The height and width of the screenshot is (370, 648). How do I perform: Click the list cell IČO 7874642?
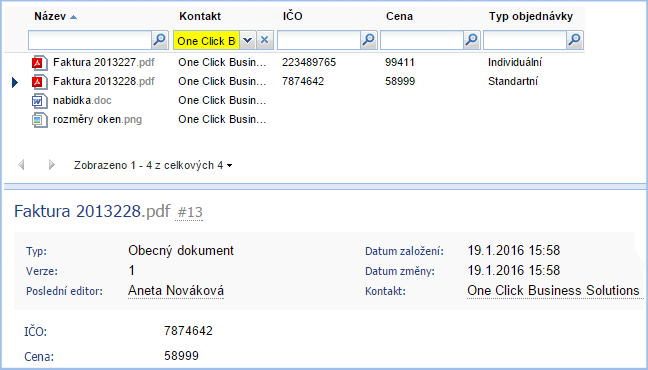click(303, 81)
